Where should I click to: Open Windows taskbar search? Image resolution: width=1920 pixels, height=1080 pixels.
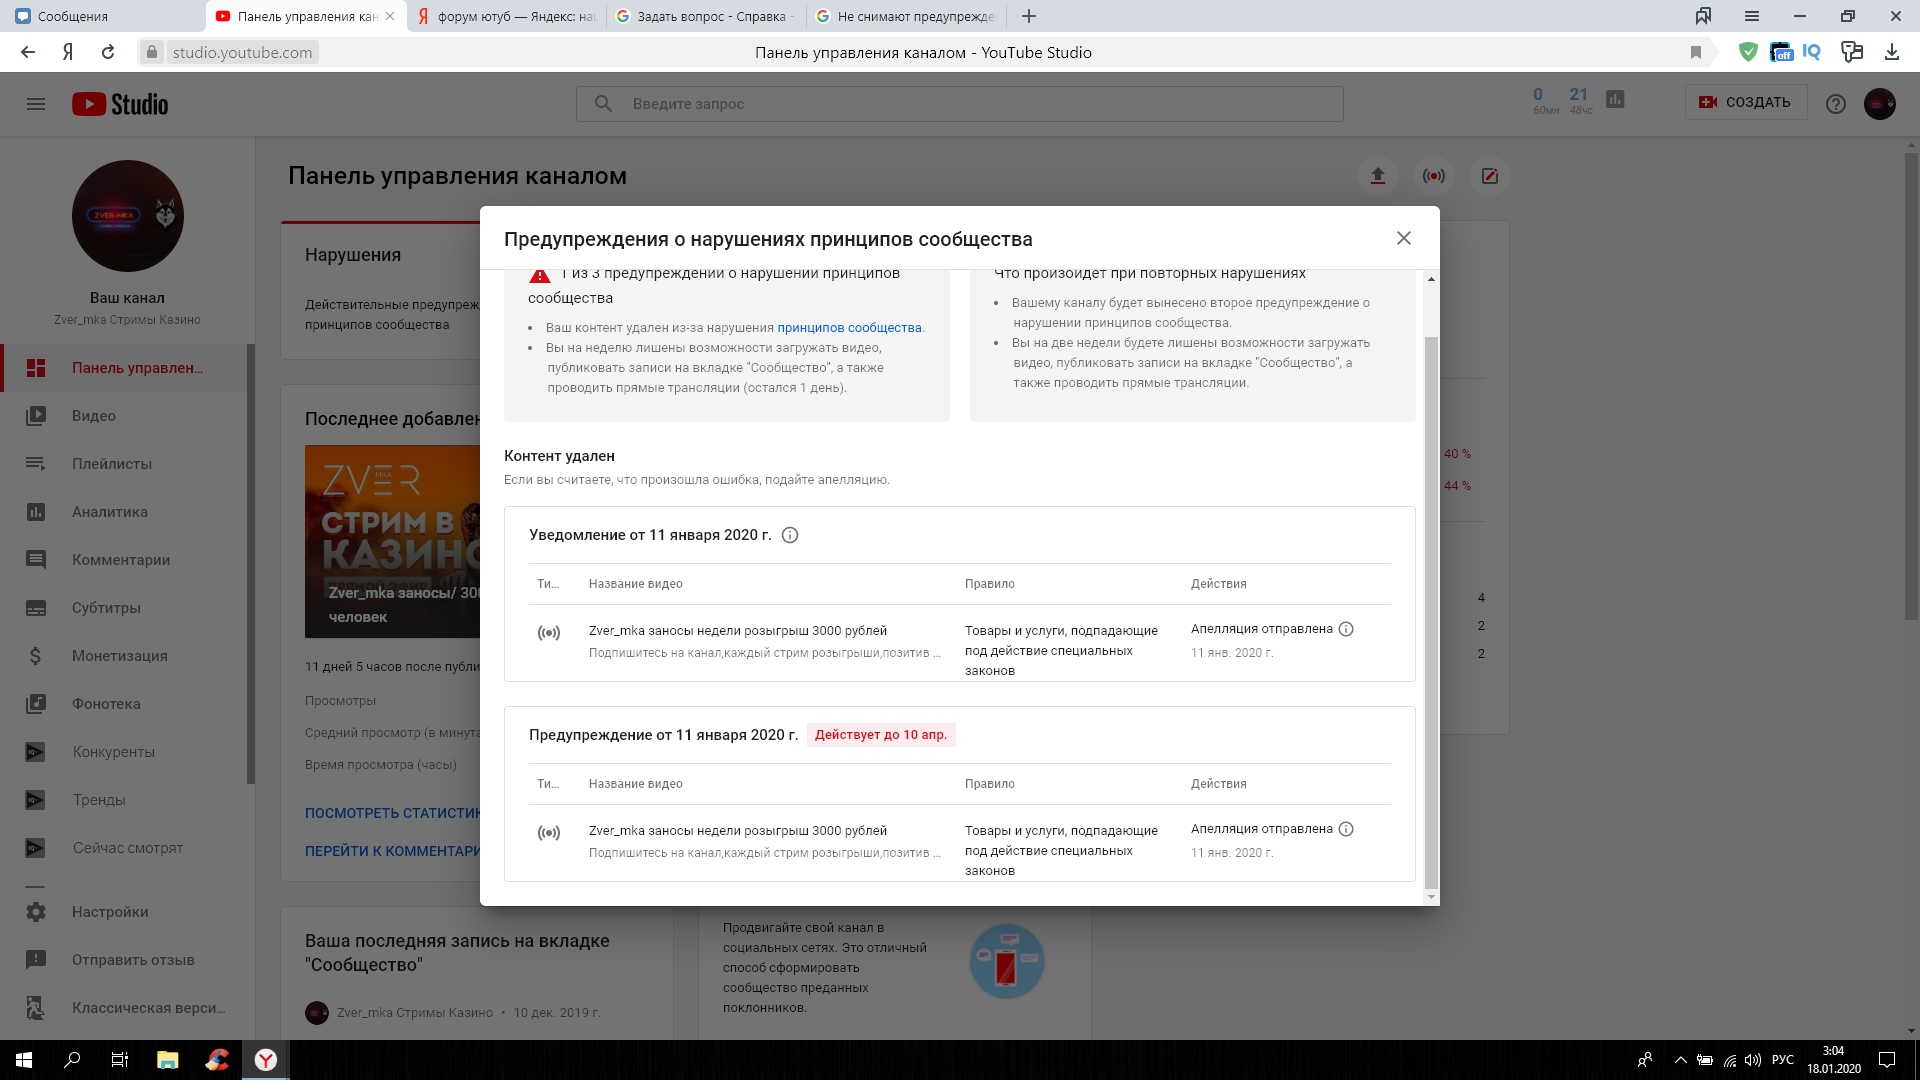point(72,1060)
